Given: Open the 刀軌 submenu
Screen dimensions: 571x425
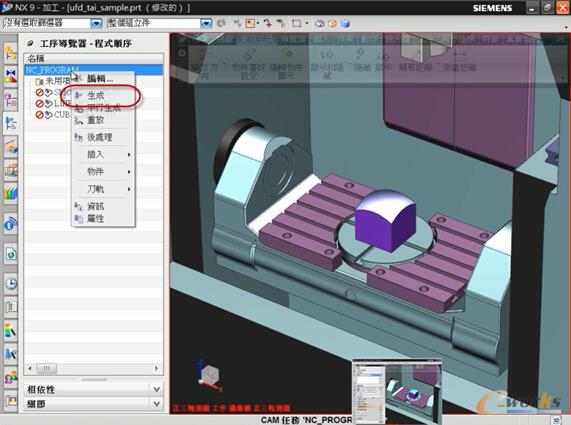Looking at the screenshot, I should (x=103, y=189).
